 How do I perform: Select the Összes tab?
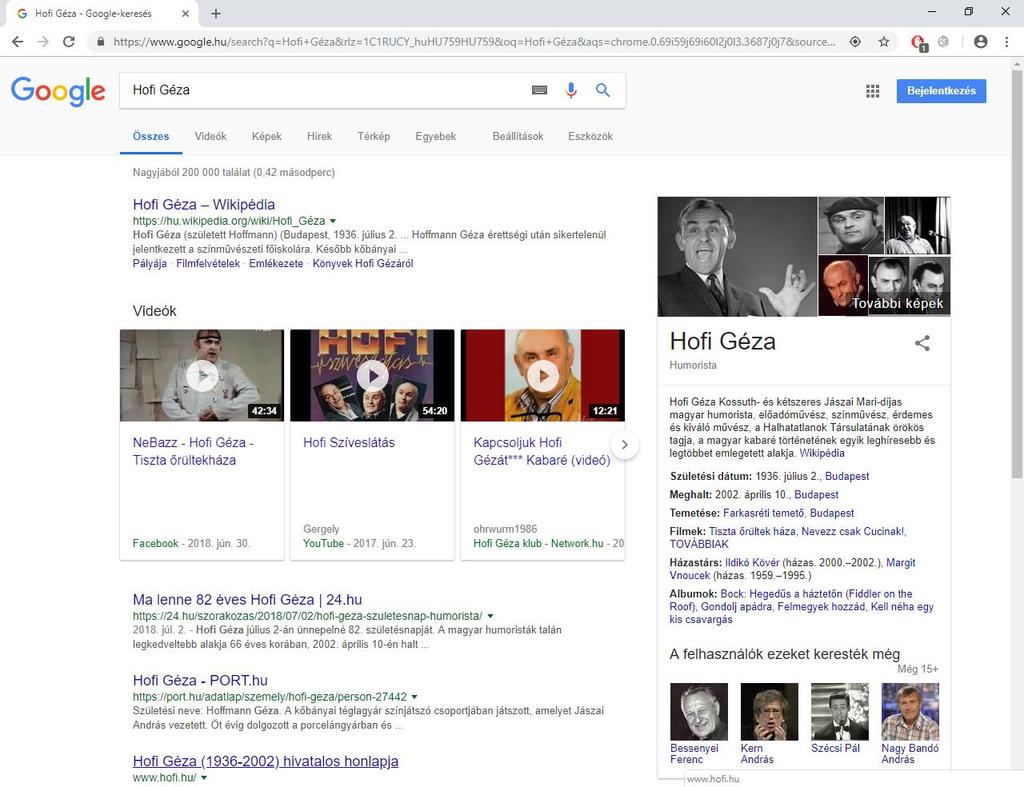(151, 137)
